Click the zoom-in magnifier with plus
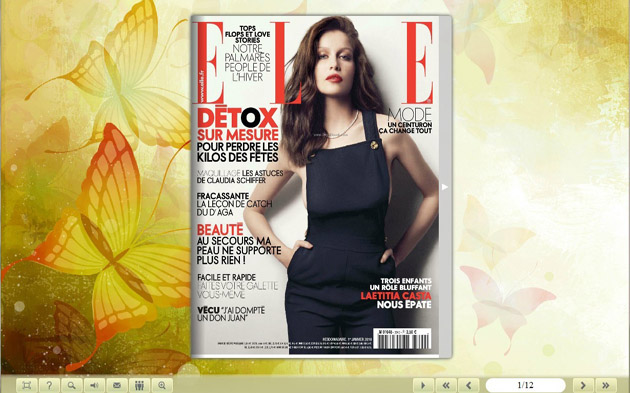This screenshot has width=630, height=393. pos(162,385)
